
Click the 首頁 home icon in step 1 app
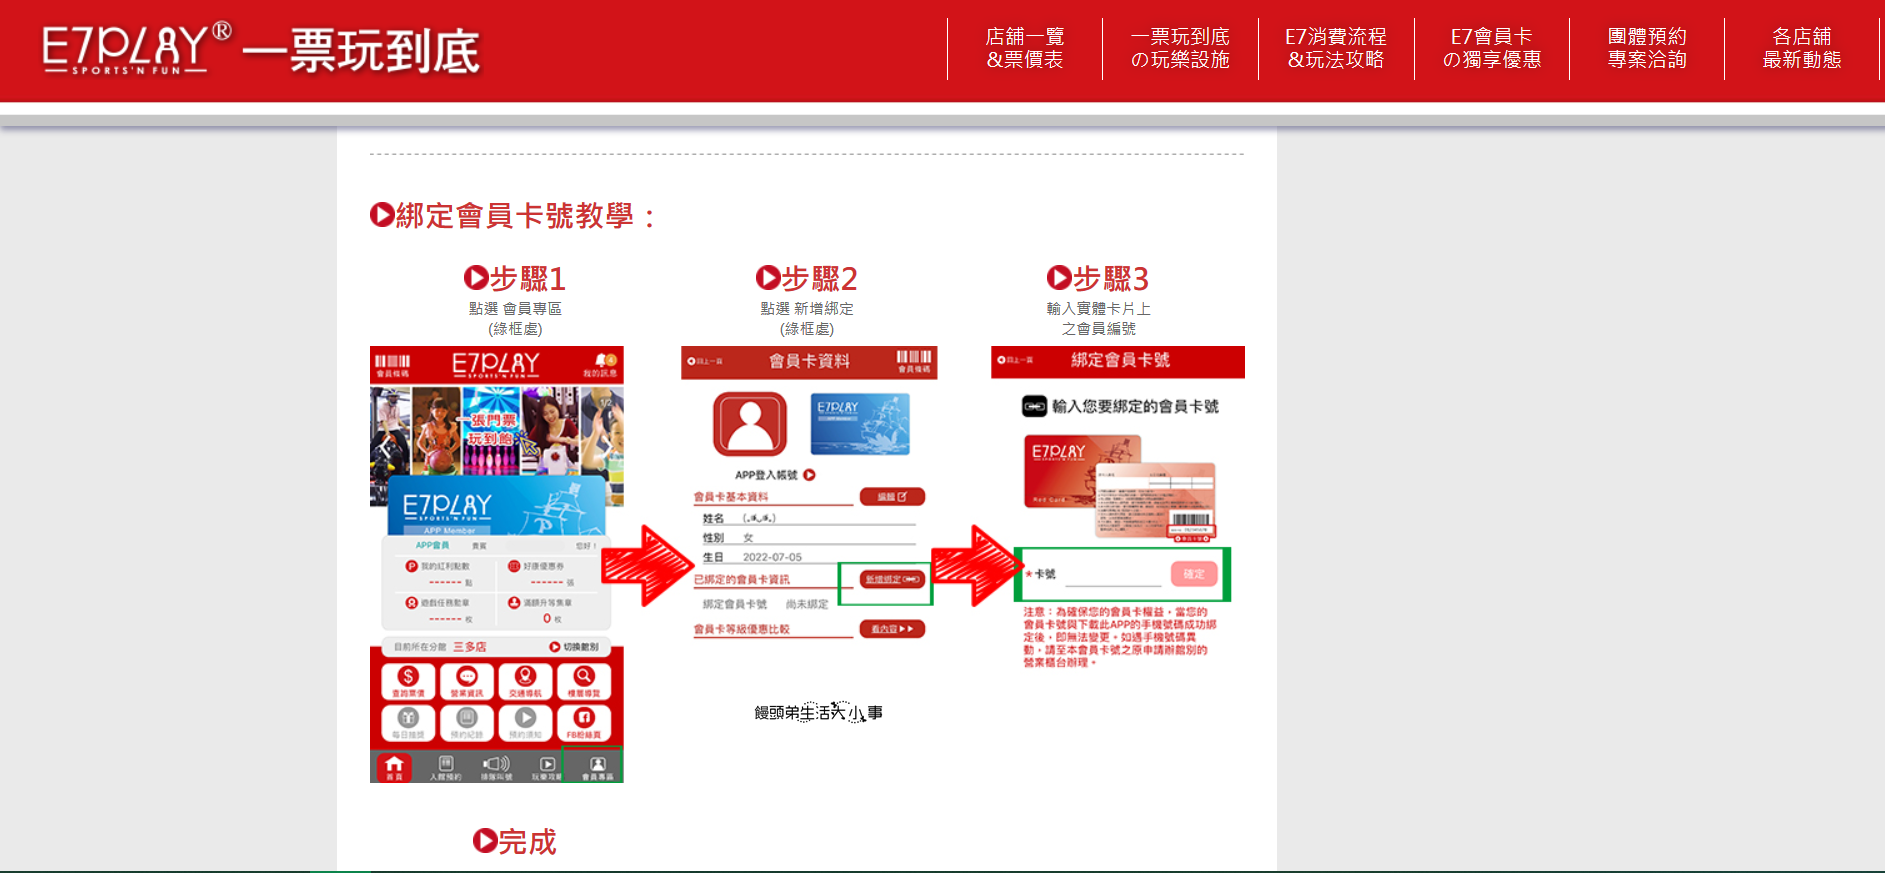395,767
